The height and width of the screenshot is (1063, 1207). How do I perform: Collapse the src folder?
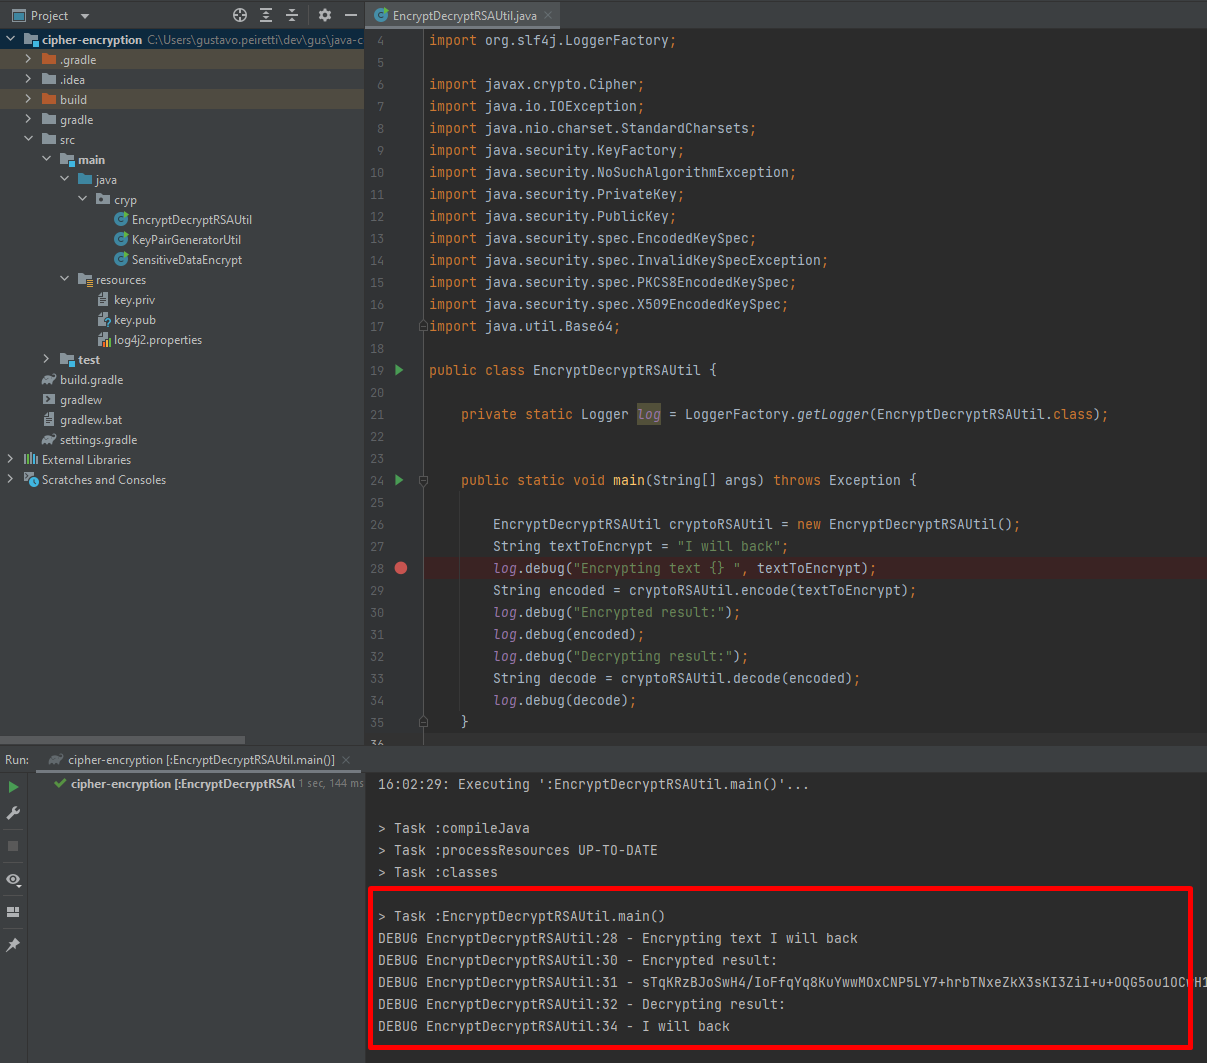(28, 139)
